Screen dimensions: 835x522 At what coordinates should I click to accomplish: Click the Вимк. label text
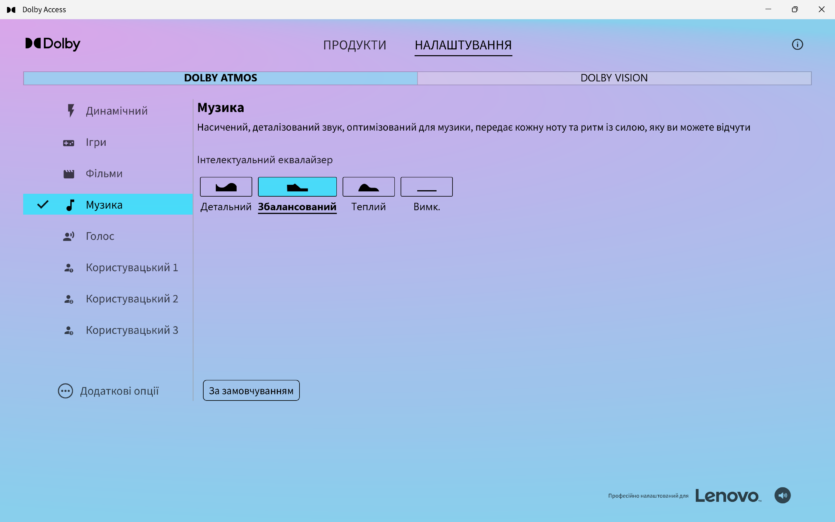(427, 207)
